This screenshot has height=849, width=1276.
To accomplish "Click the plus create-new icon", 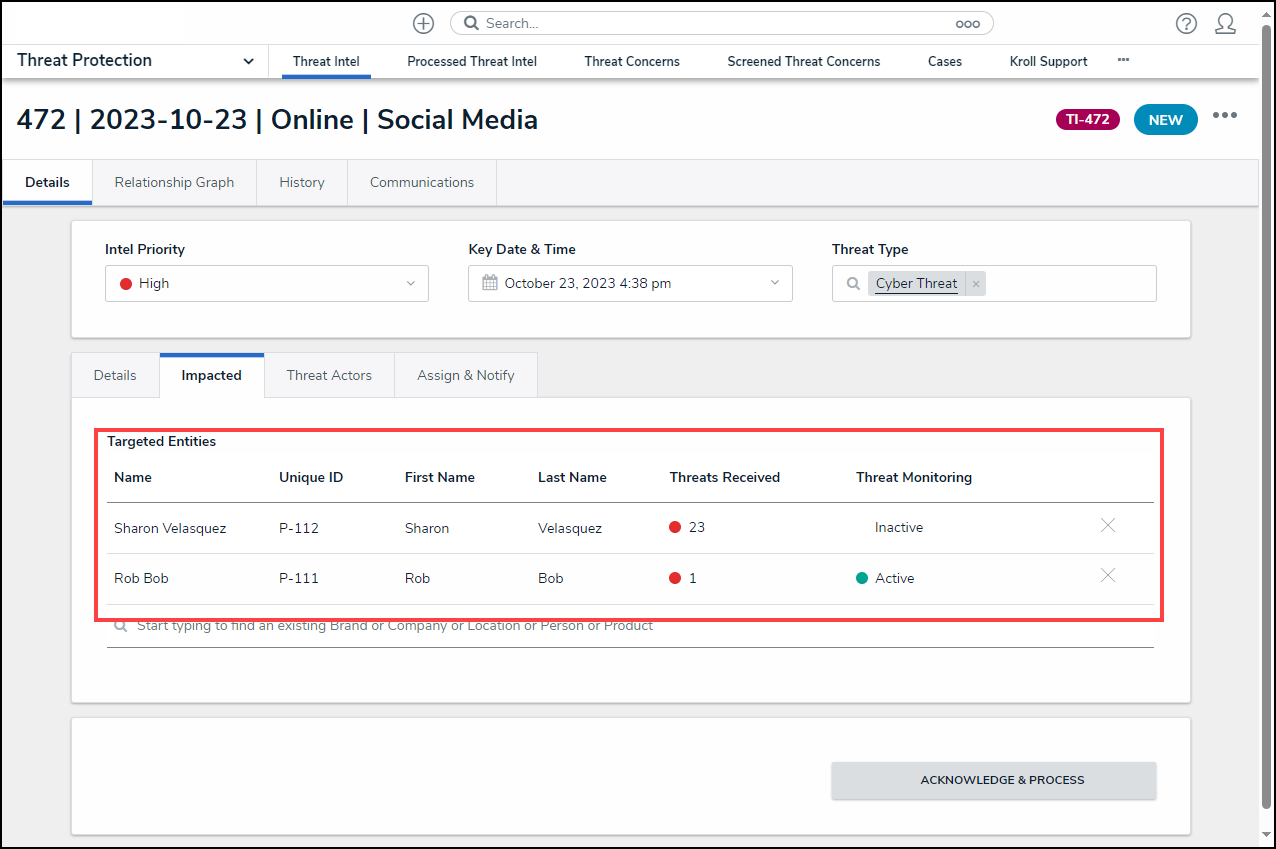I will click(x=423, y=23).
